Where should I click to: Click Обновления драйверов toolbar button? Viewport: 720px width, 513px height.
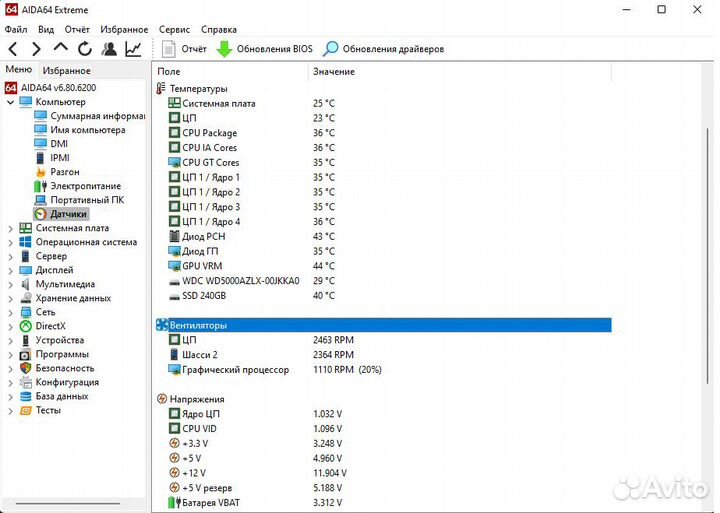coord(383,49)
